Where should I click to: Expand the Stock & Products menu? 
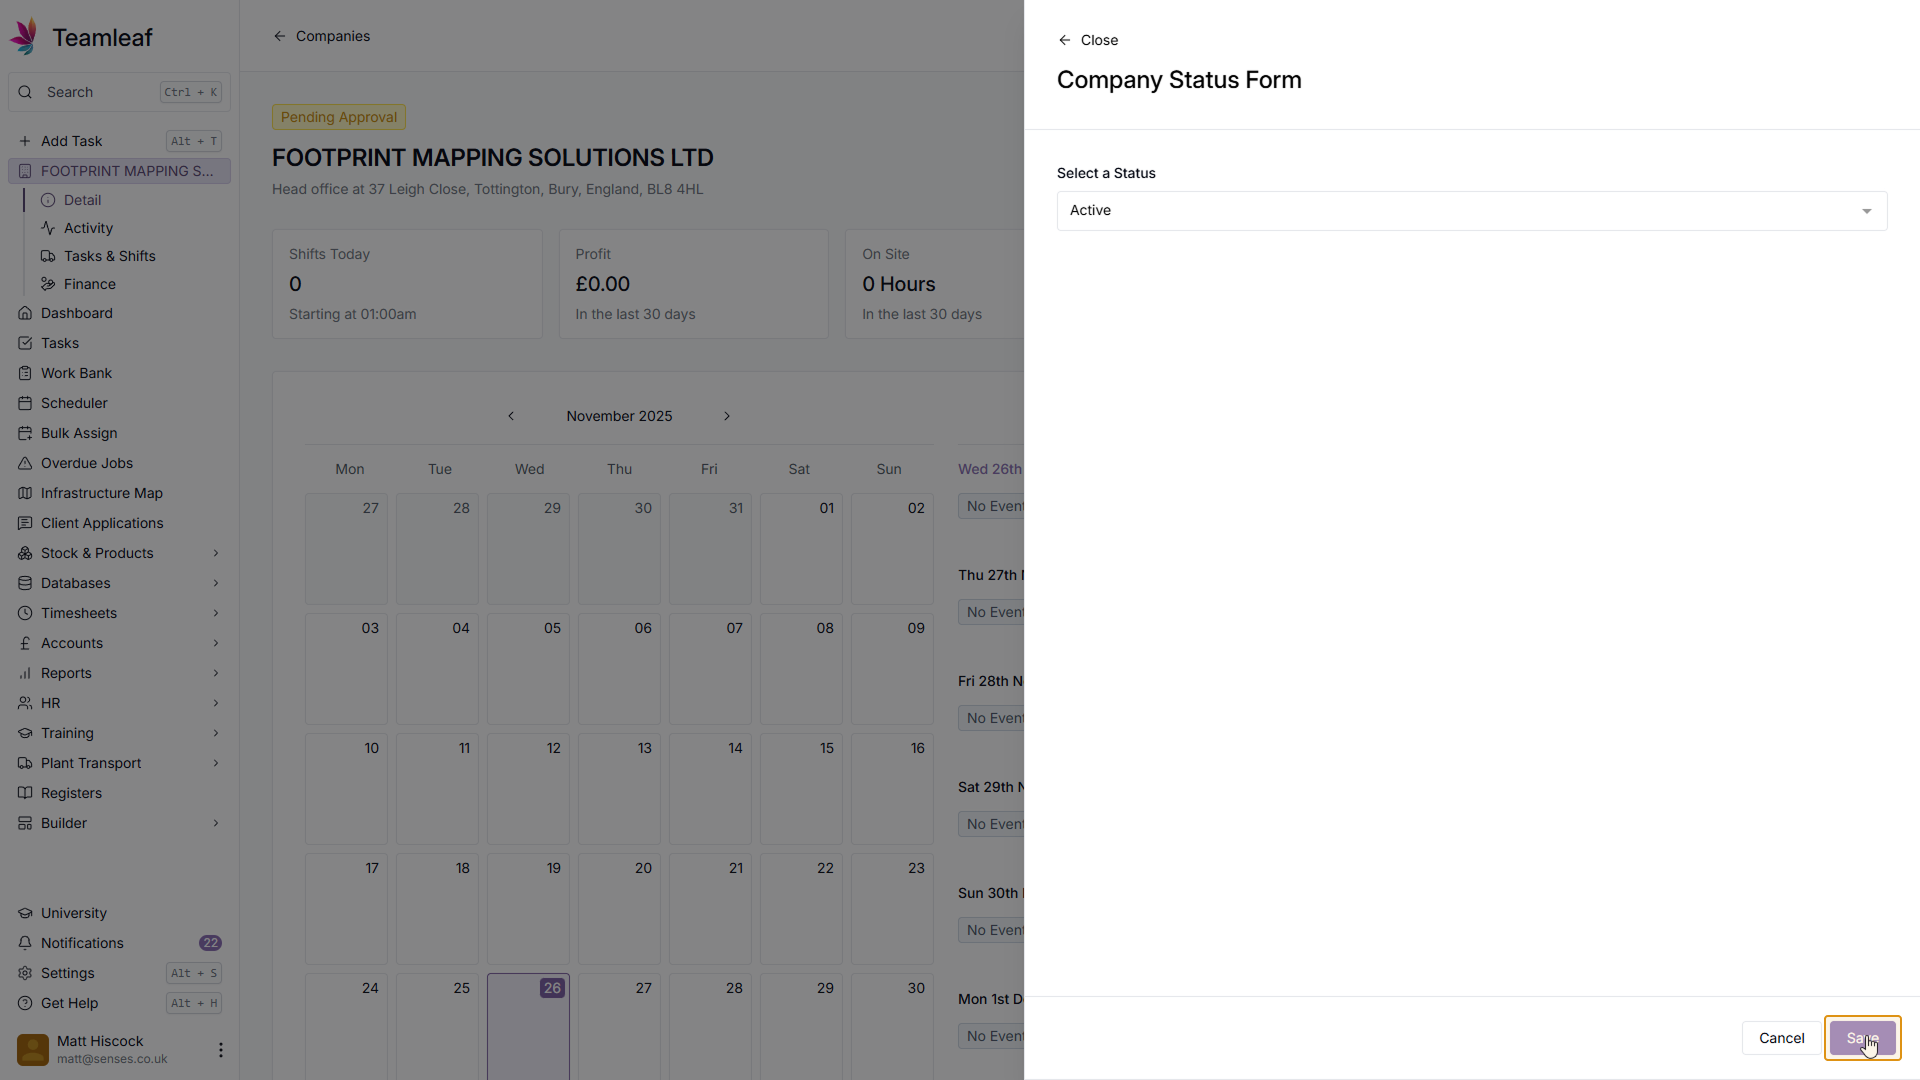[215, 553]
